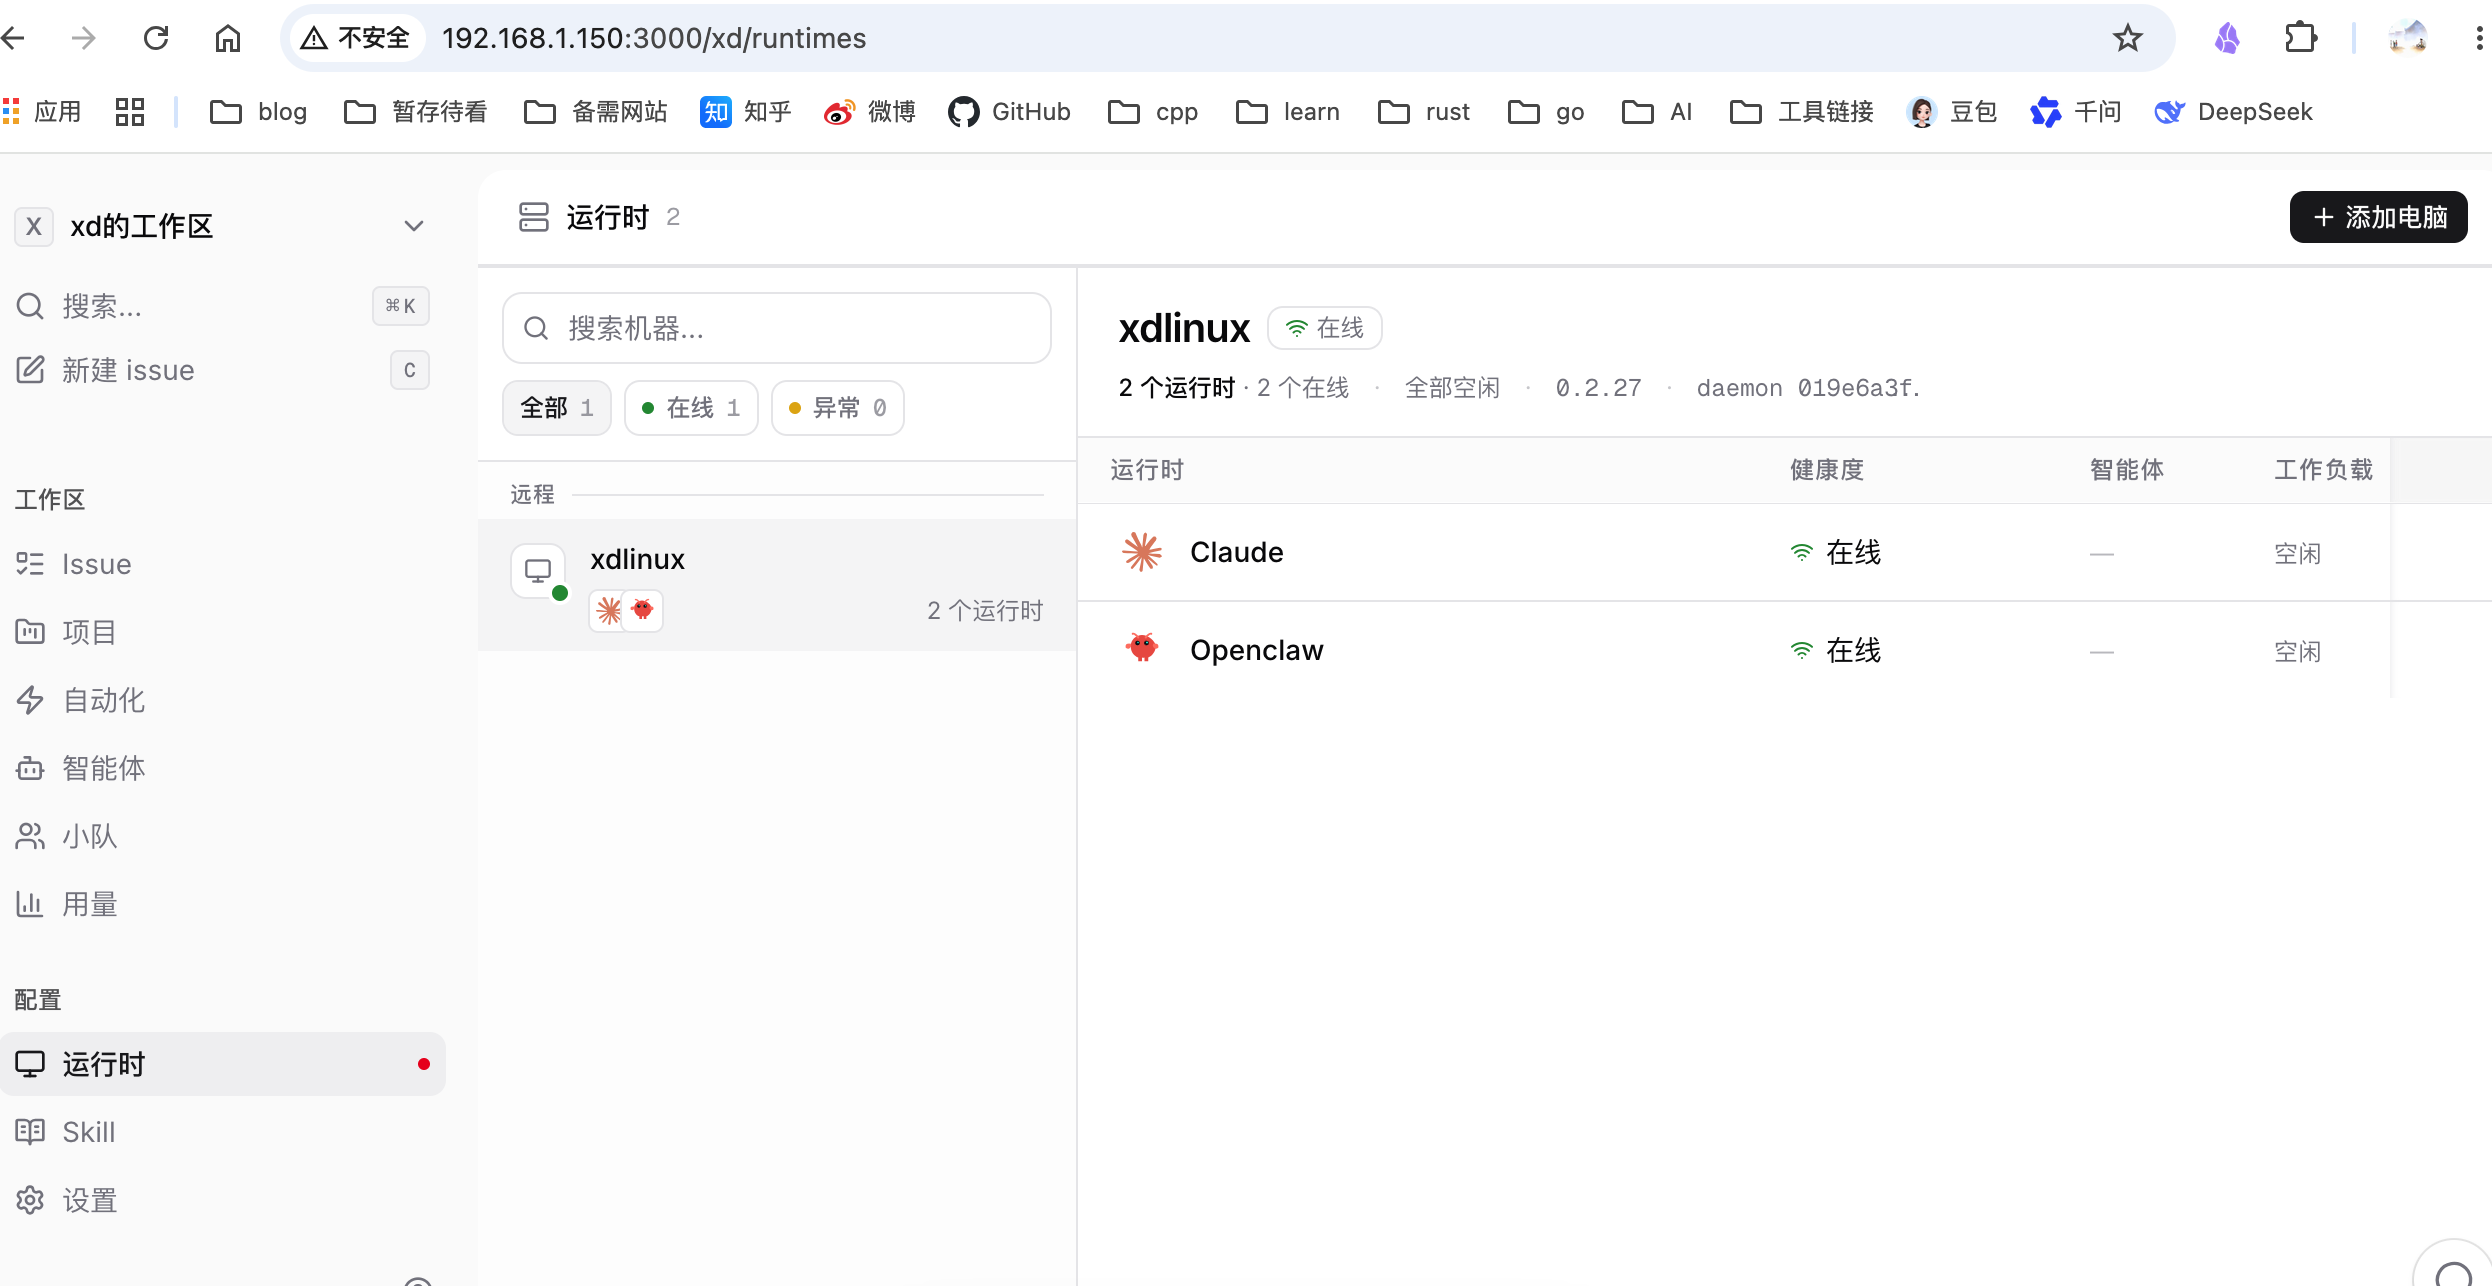Screen dimensions: 2492x1286
Task: Open the extensions puzzle icon
Action: click(x=2301, y=38)
